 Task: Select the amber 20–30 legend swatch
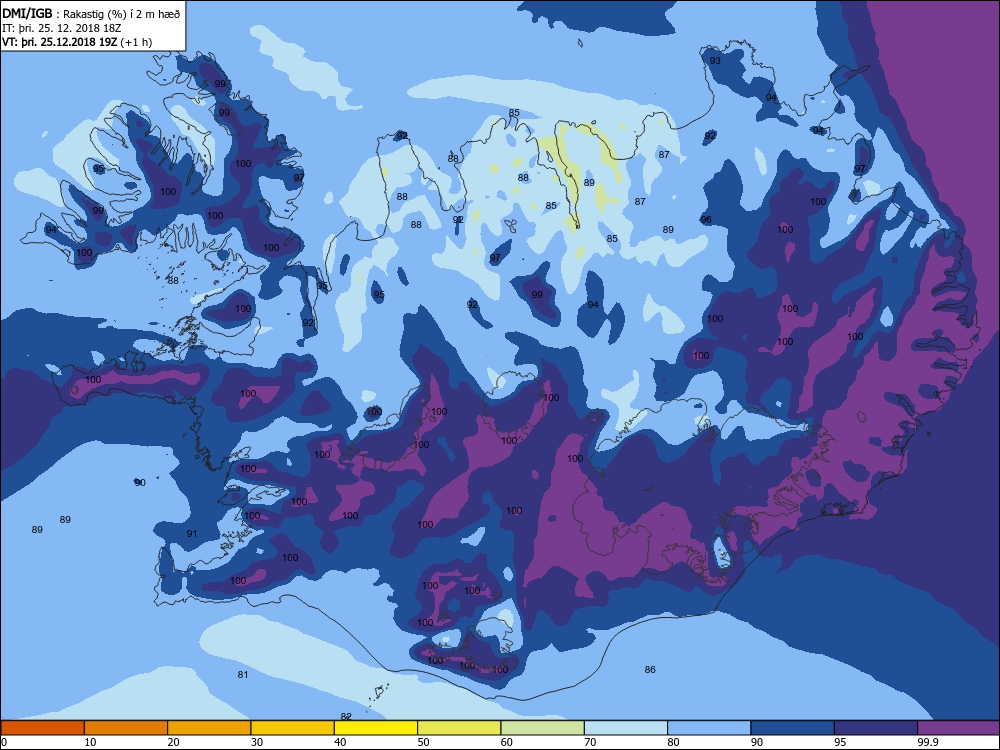tap(209, 728)
